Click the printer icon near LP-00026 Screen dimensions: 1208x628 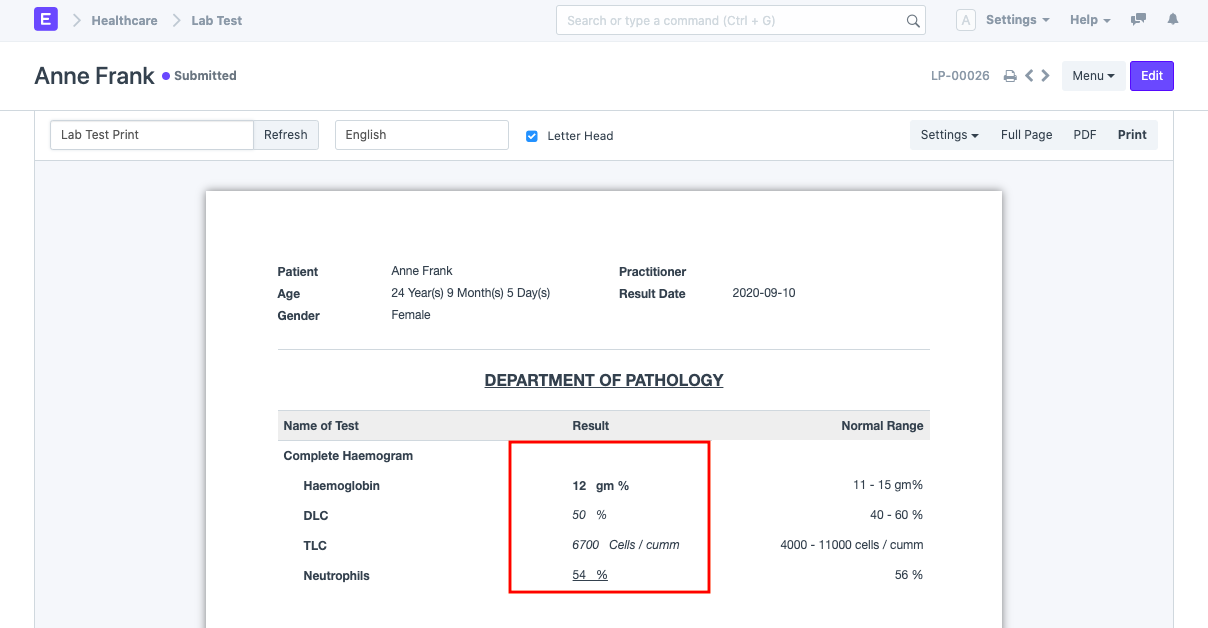click(x=1010, y=76)
